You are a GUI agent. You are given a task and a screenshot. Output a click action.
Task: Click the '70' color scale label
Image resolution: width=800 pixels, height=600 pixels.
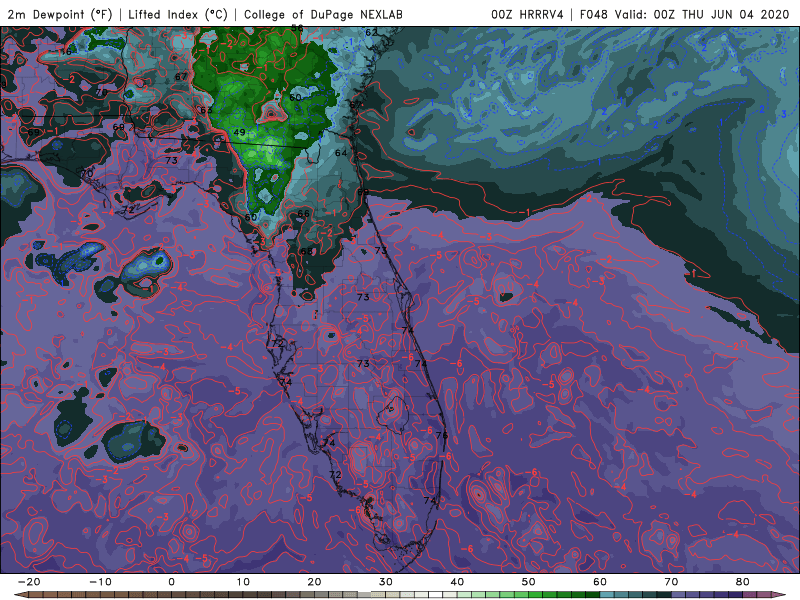[x=671, y=582]
